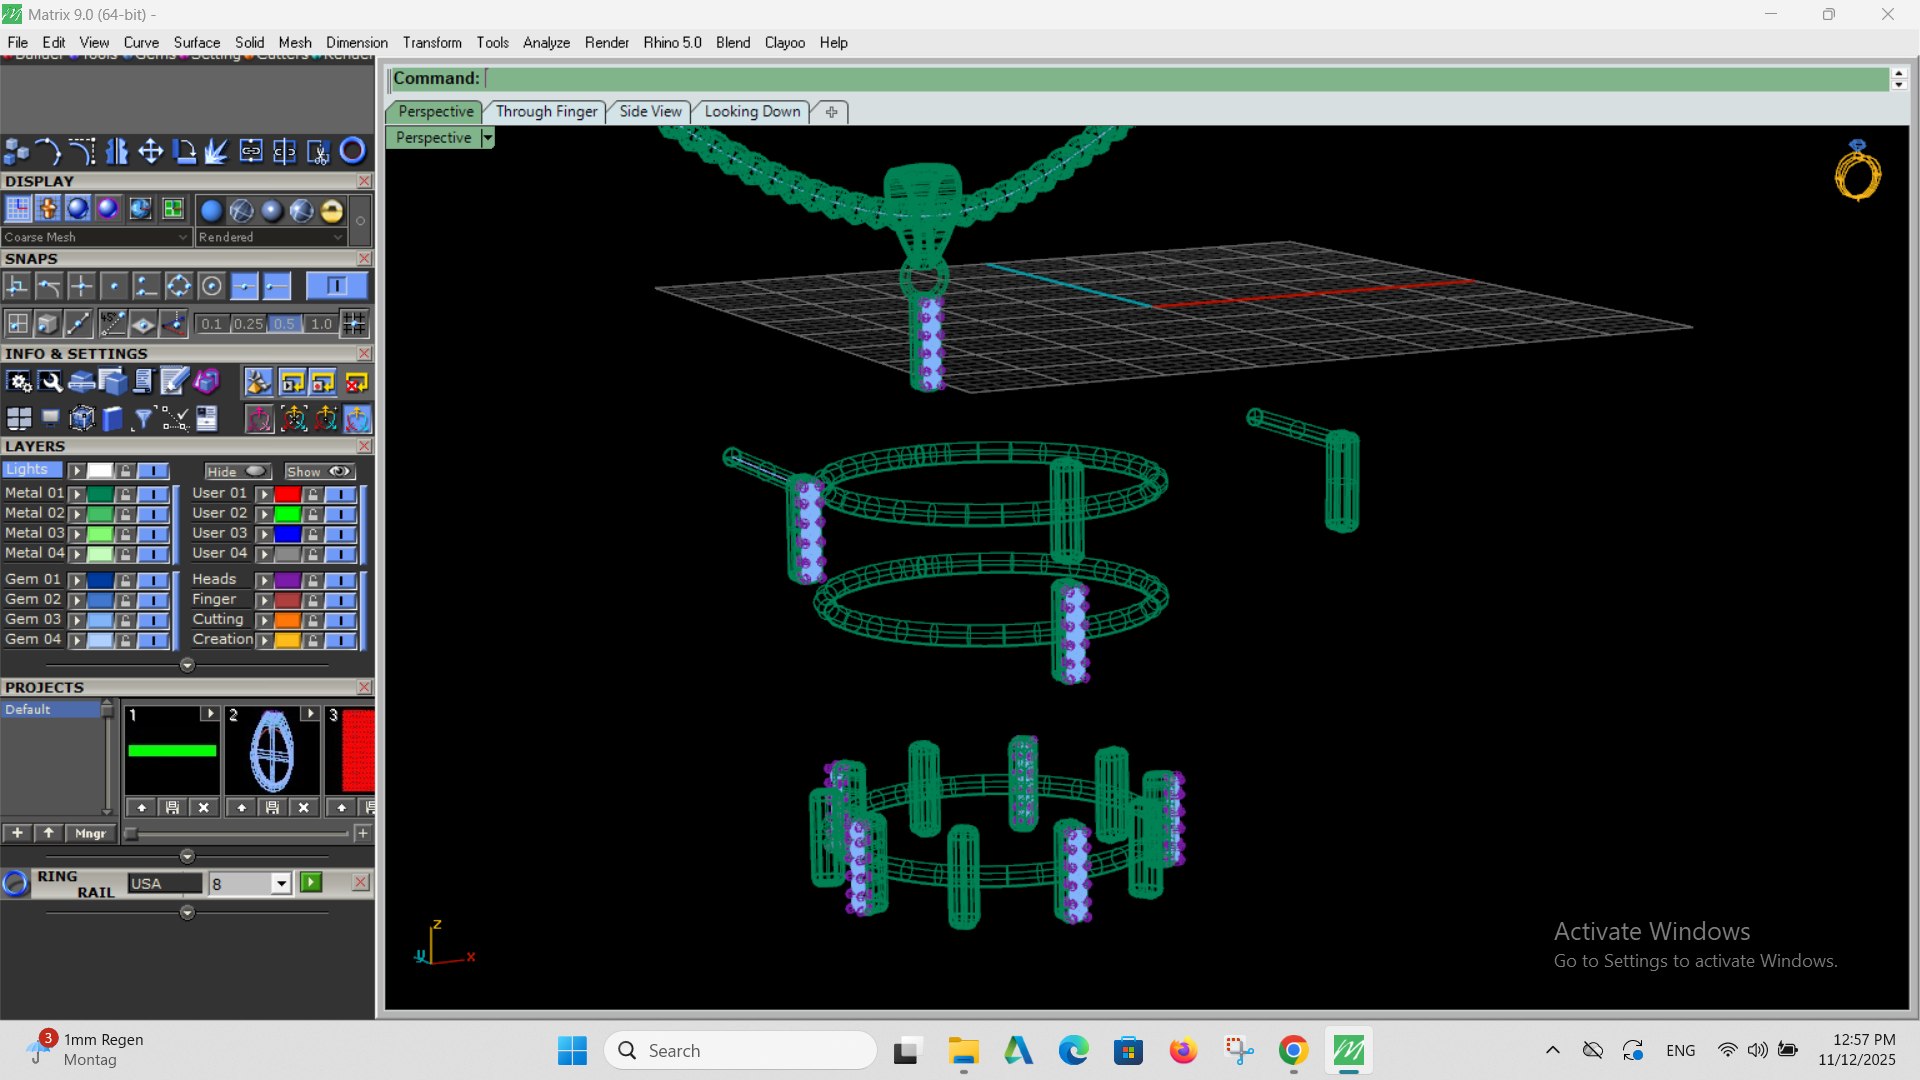1920x1080 pixels.
Task: Open the projects Mngr button
Action: [x=90, y=833]
